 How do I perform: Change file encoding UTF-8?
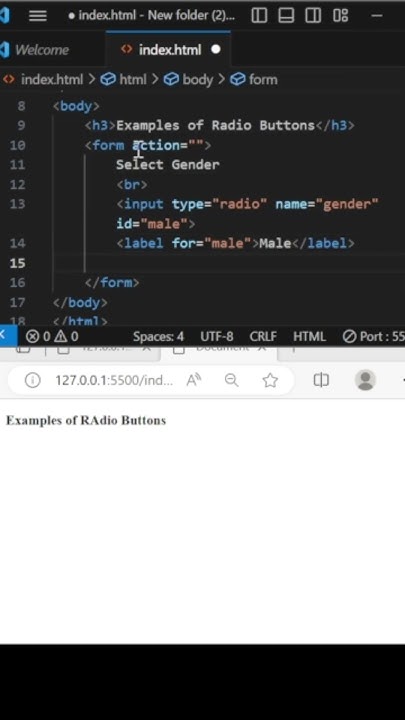pyautogui.click(x=217, y=337)
